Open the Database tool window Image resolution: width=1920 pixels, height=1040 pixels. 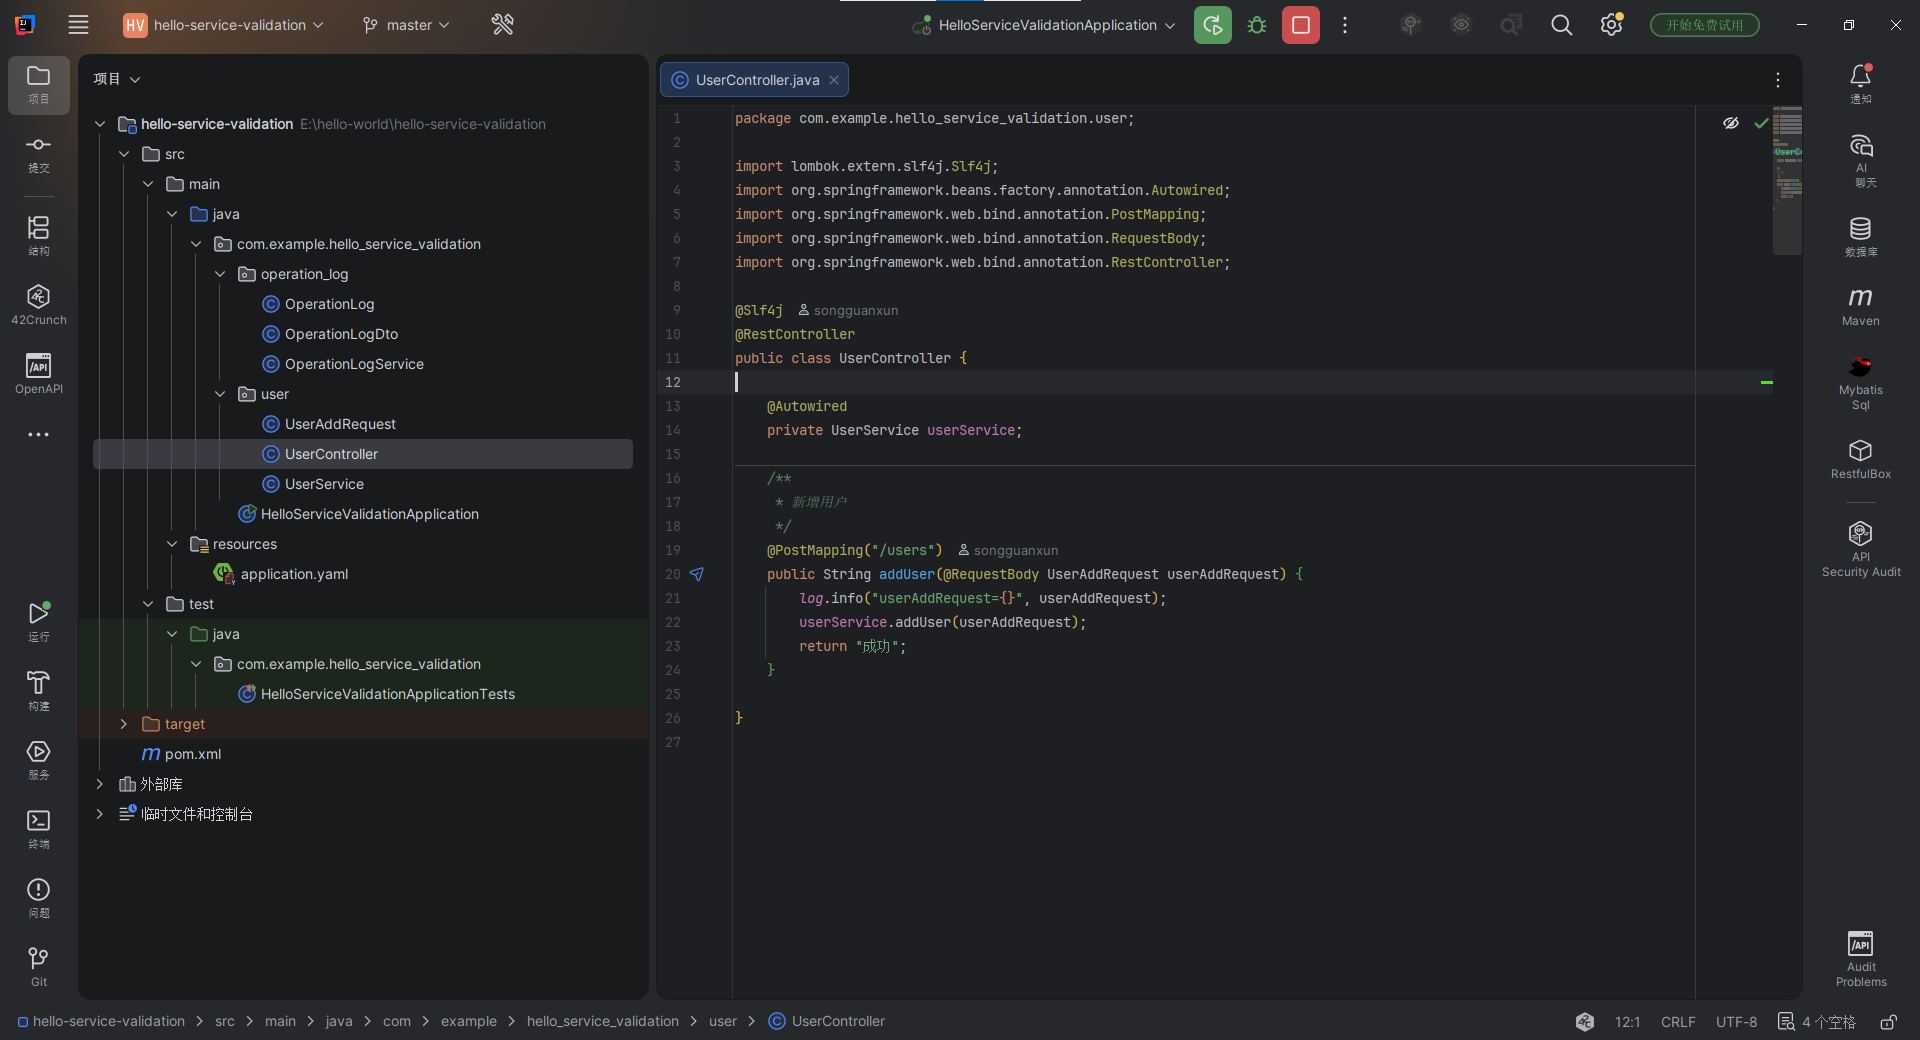coord(1861,237)
